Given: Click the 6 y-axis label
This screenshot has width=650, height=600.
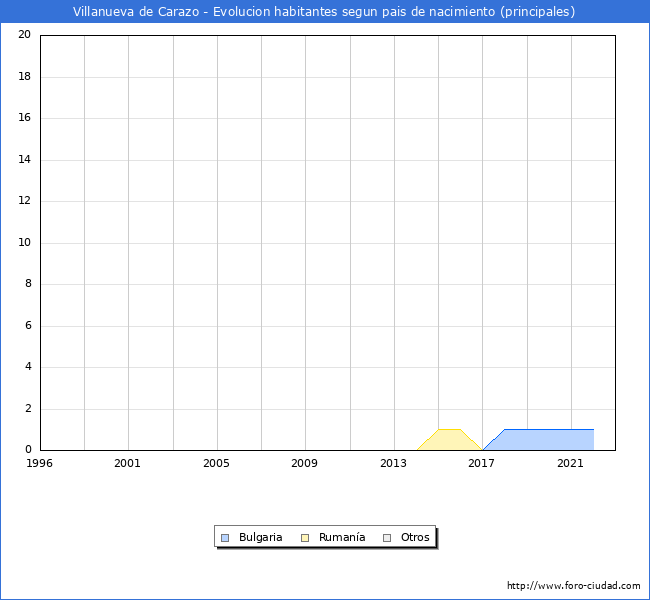Looking at the screenshot, I should tap(28, 325).
